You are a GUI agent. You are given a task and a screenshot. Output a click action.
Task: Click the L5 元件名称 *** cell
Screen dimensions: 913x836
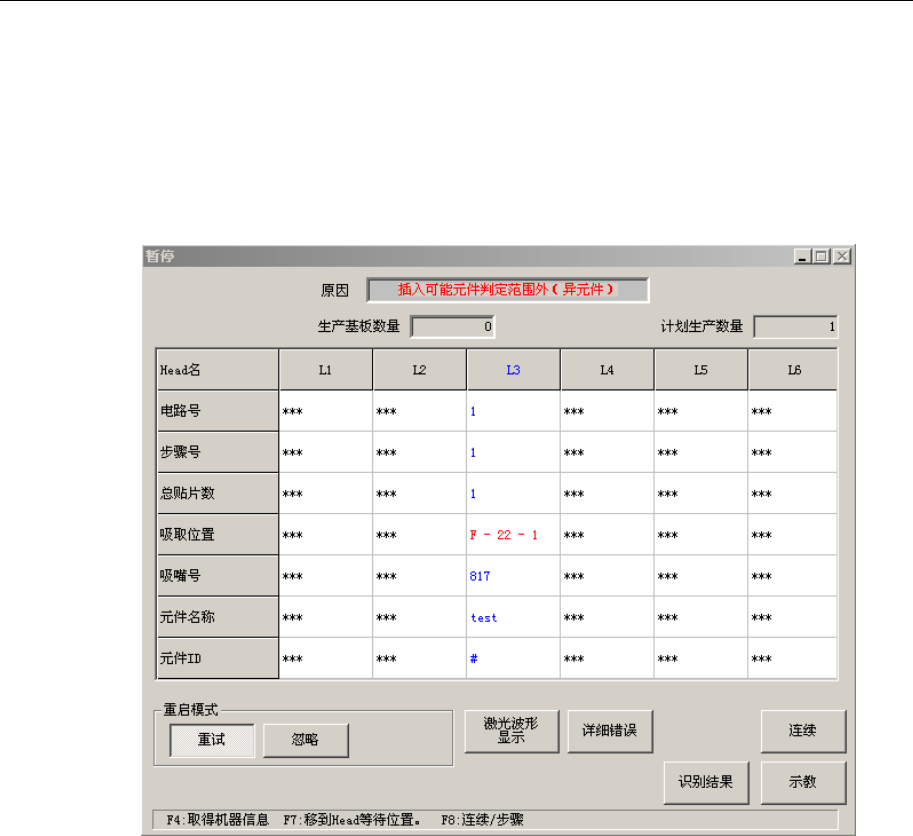tap(700, 618)
